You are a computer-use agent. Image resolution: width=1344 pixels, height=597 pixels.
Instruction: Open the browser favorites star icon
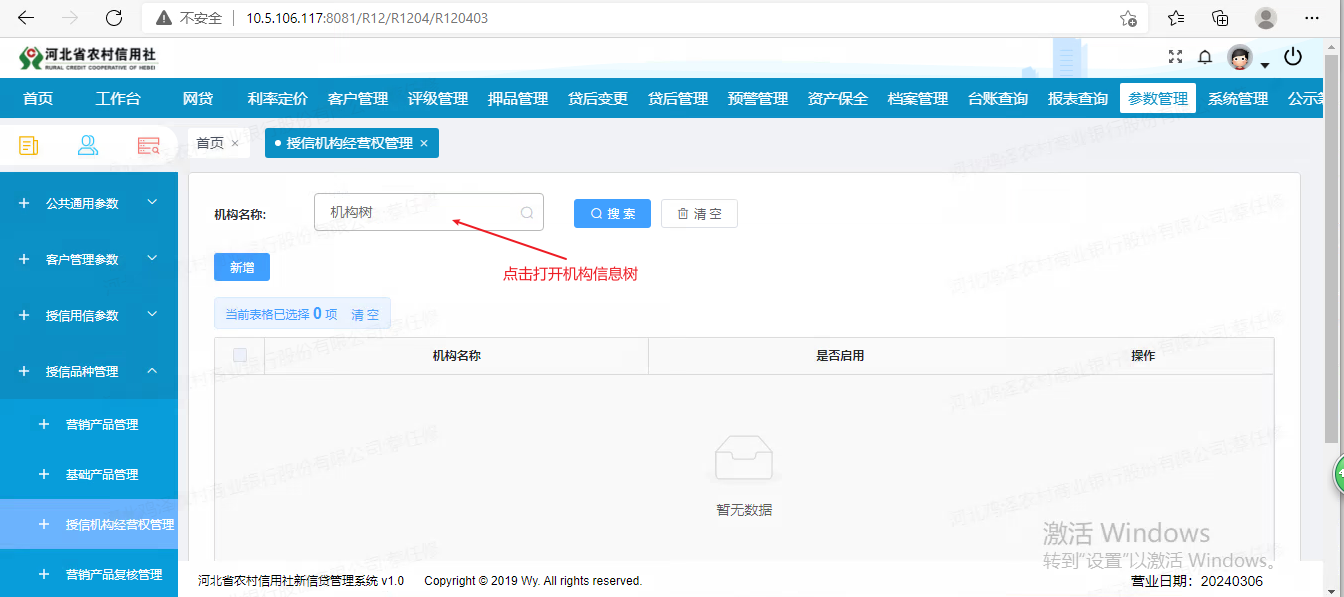(x=1175, y=17)
